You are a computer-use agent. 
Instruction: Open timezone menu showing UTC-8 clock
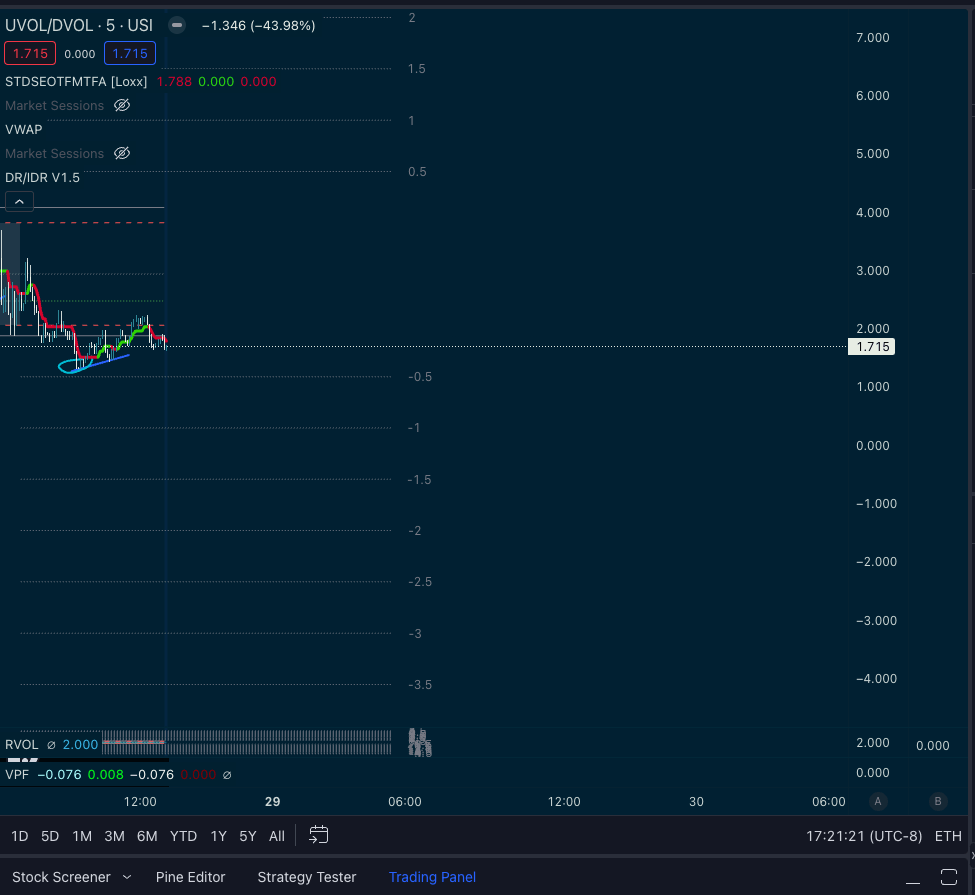point(864,836)
